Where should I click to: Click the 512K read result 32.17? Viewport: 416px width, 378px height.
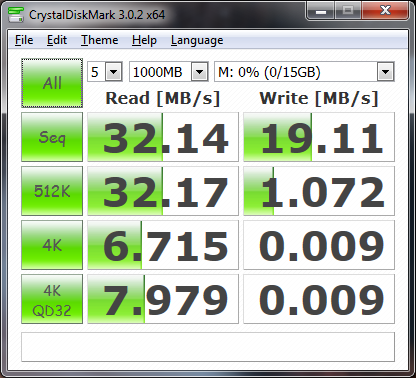click(x=163, y=191)
